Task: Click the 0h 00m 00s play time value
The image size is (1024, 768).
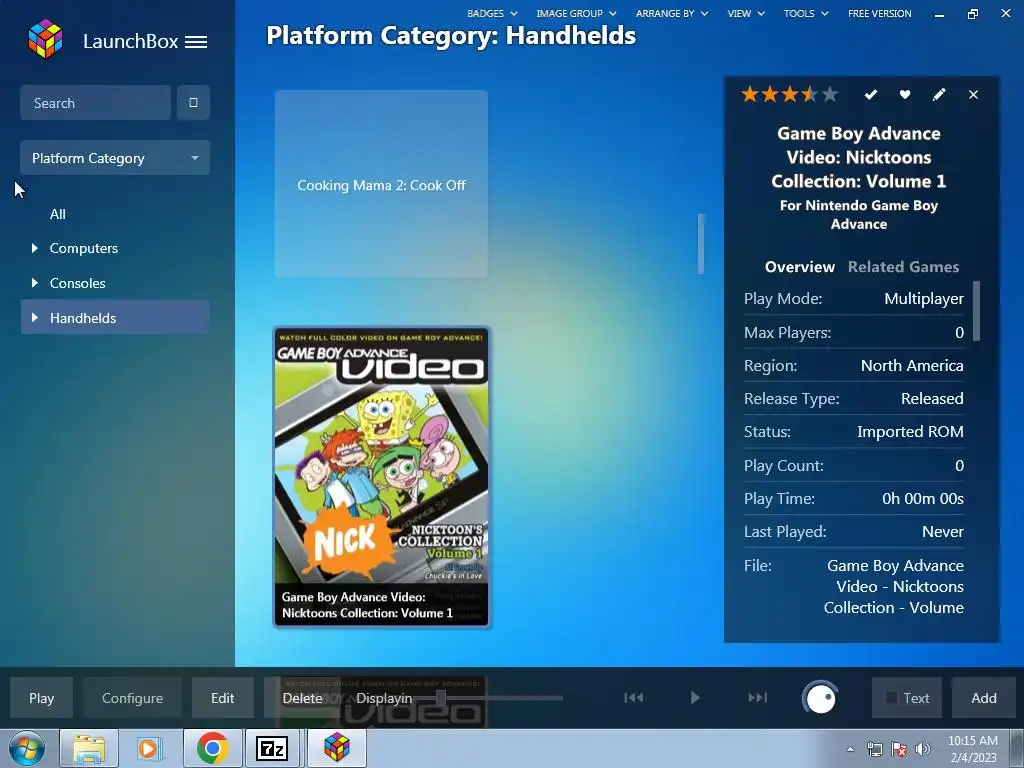Action: pos(923,498)
